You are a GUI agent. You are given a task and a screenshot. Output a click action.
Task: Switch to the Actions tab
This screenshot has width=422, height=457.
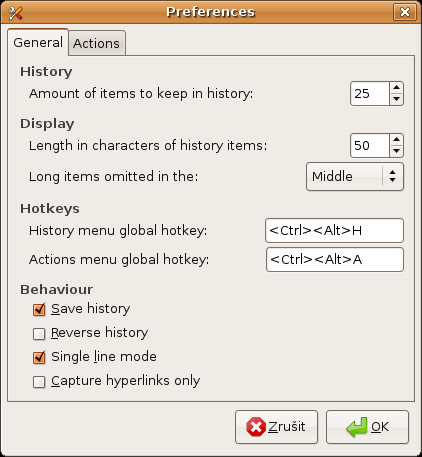pyautogui.click(x=97, y=43)
